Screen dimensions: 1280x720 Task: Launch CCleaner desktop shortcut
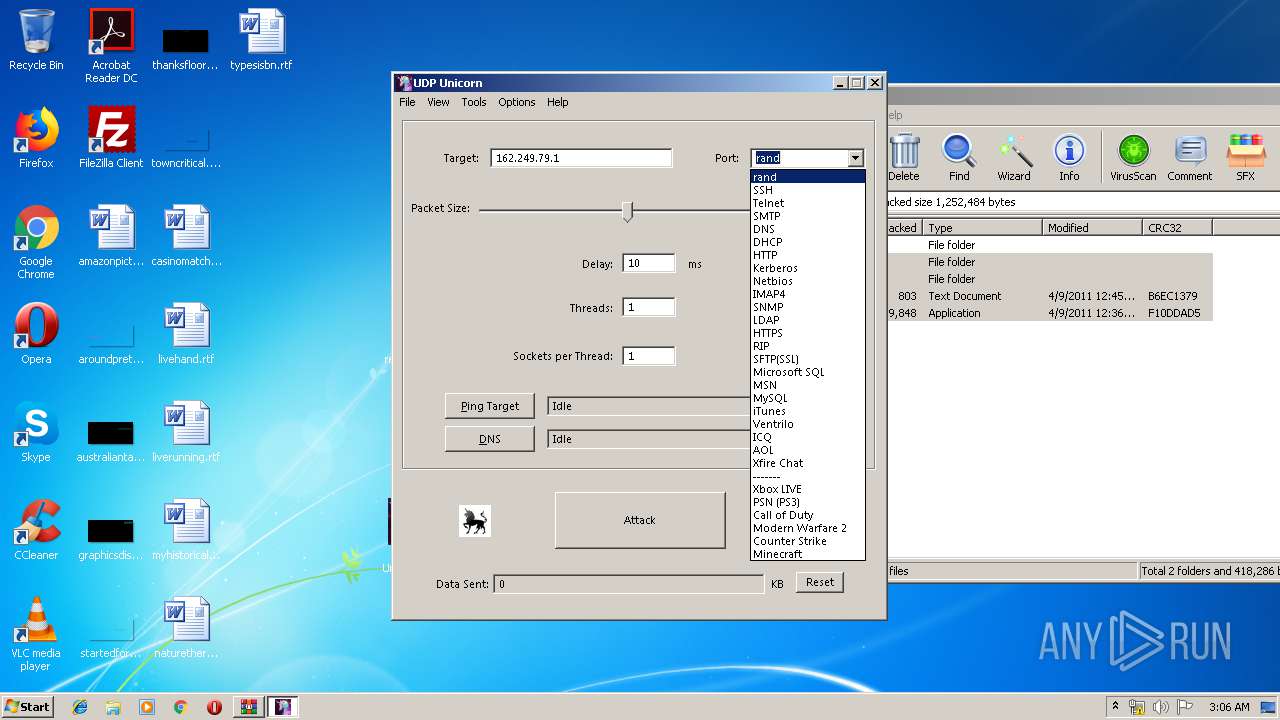[36, 530]
